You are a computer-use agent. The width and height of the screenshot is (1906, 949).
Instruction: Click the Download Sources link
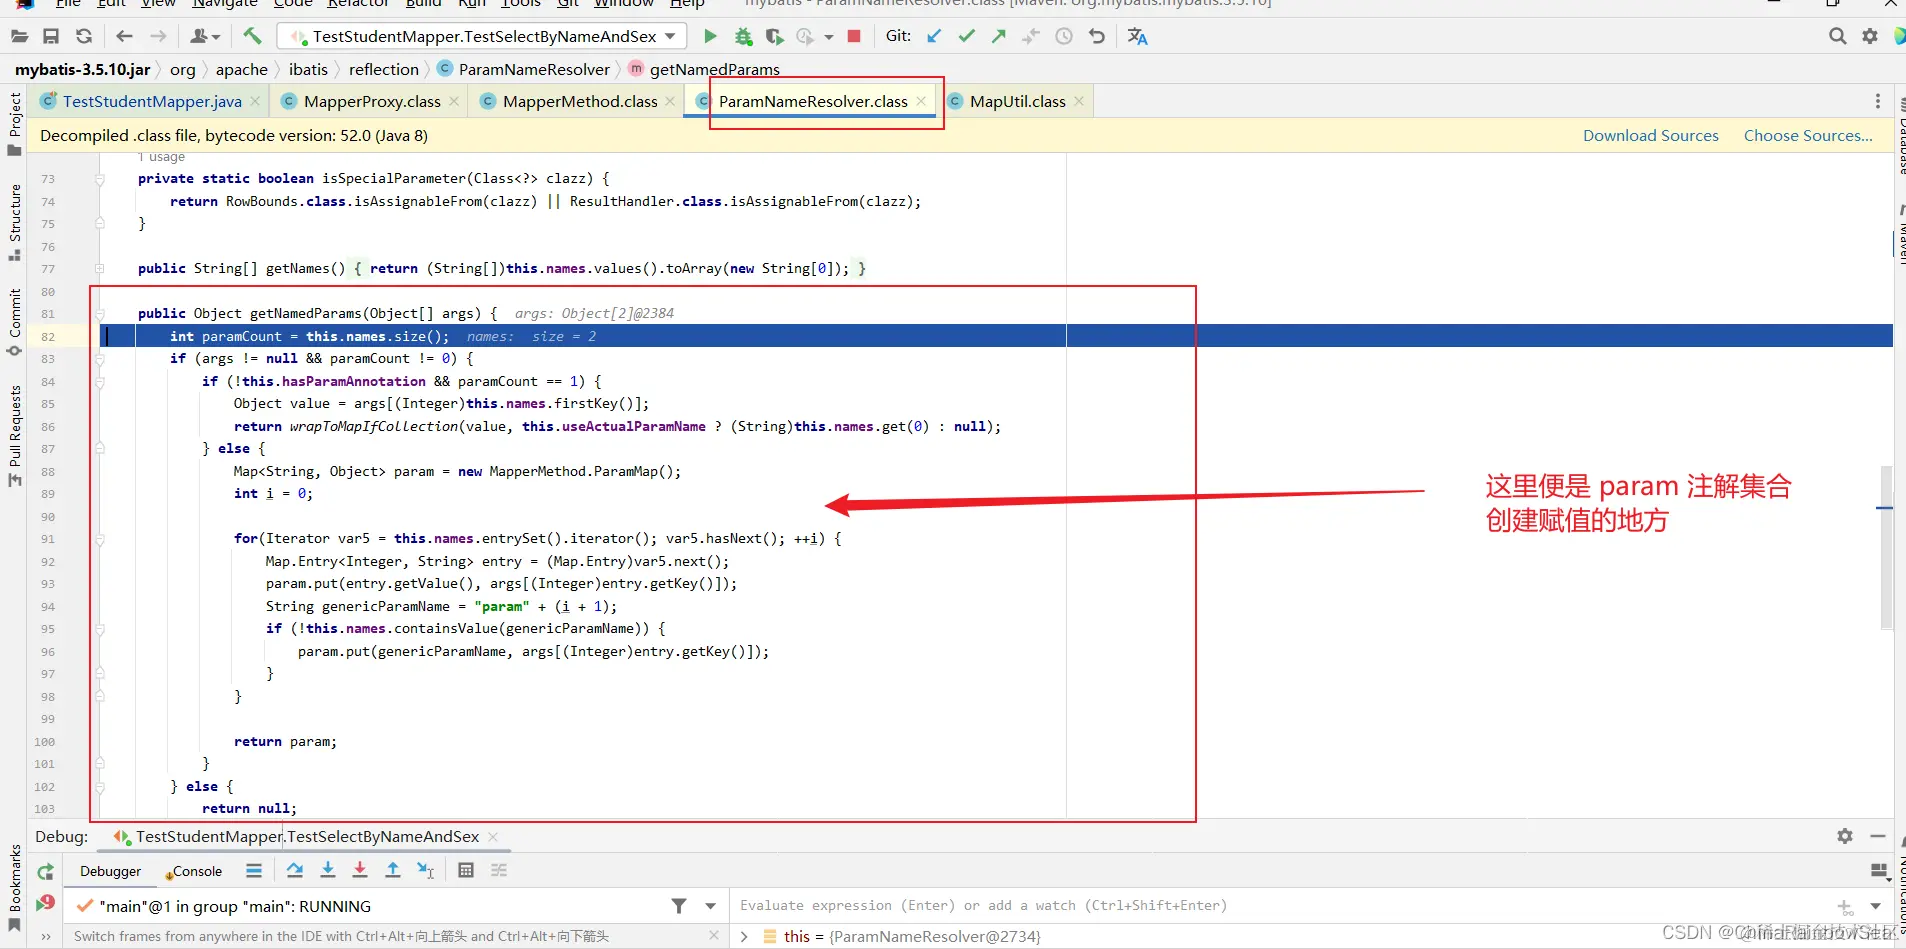pos(1650,135)
